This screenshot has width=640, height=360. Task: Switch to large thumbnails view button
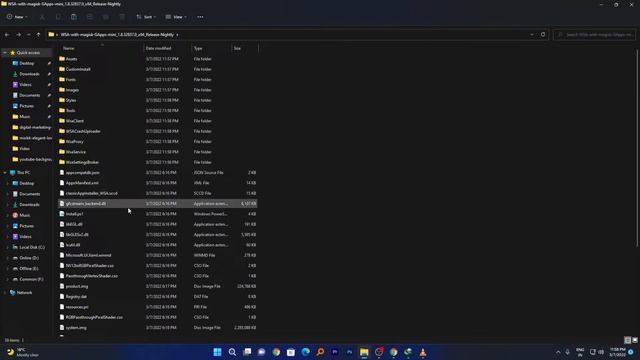click(635, 340)
